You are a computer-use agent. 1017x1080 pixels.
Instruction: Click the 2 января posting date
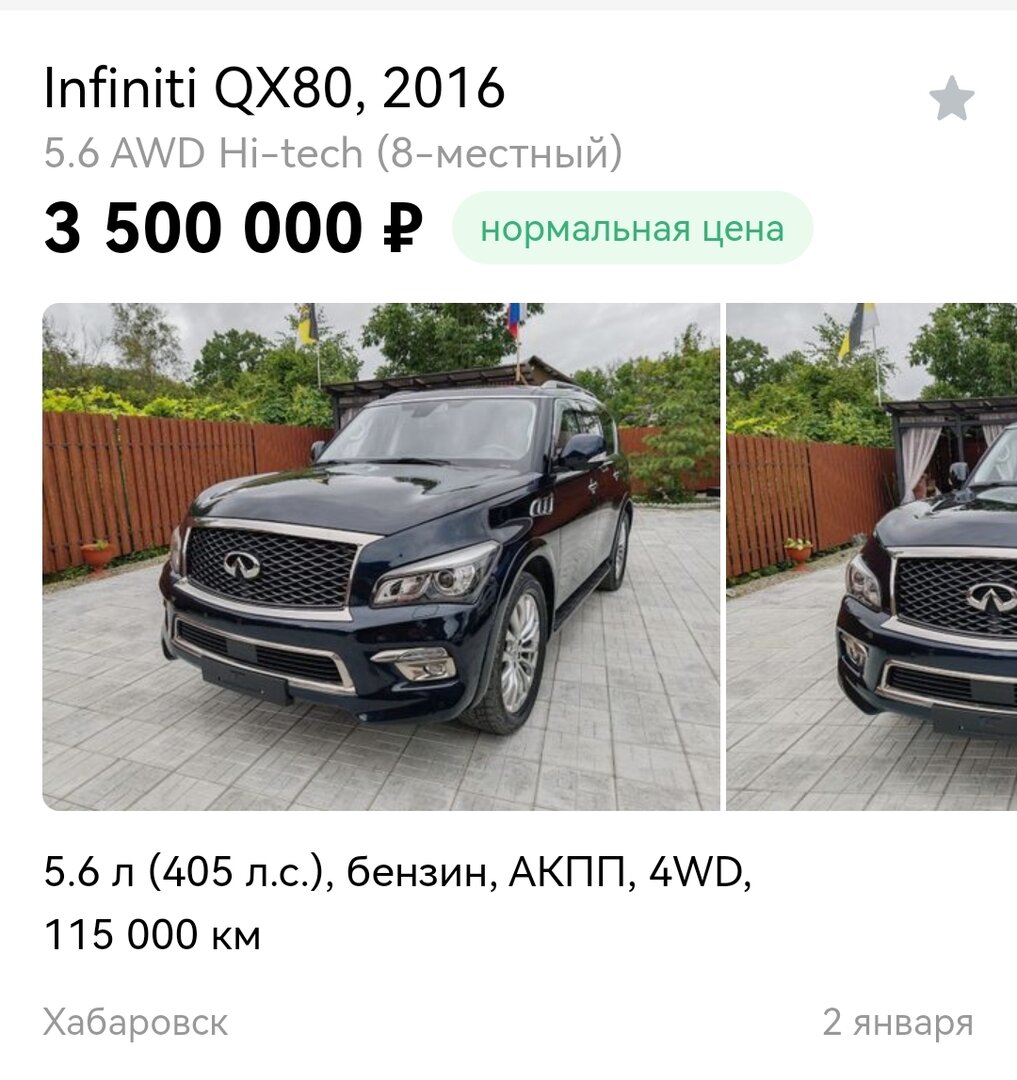pyautogui.click(x=898, y=1023)
